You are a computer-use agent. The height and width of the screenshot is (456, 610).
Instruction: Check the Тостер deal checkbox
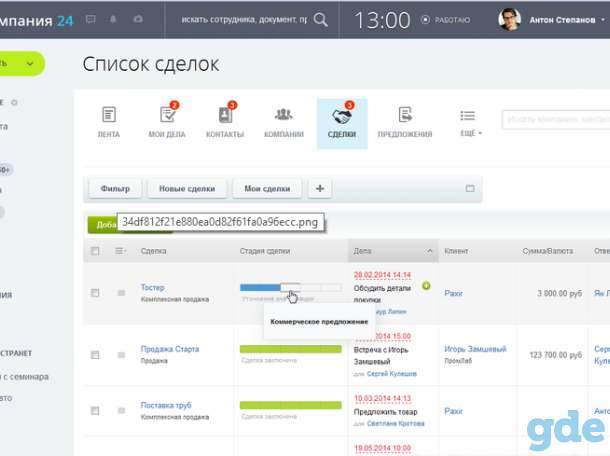[95, 293]
